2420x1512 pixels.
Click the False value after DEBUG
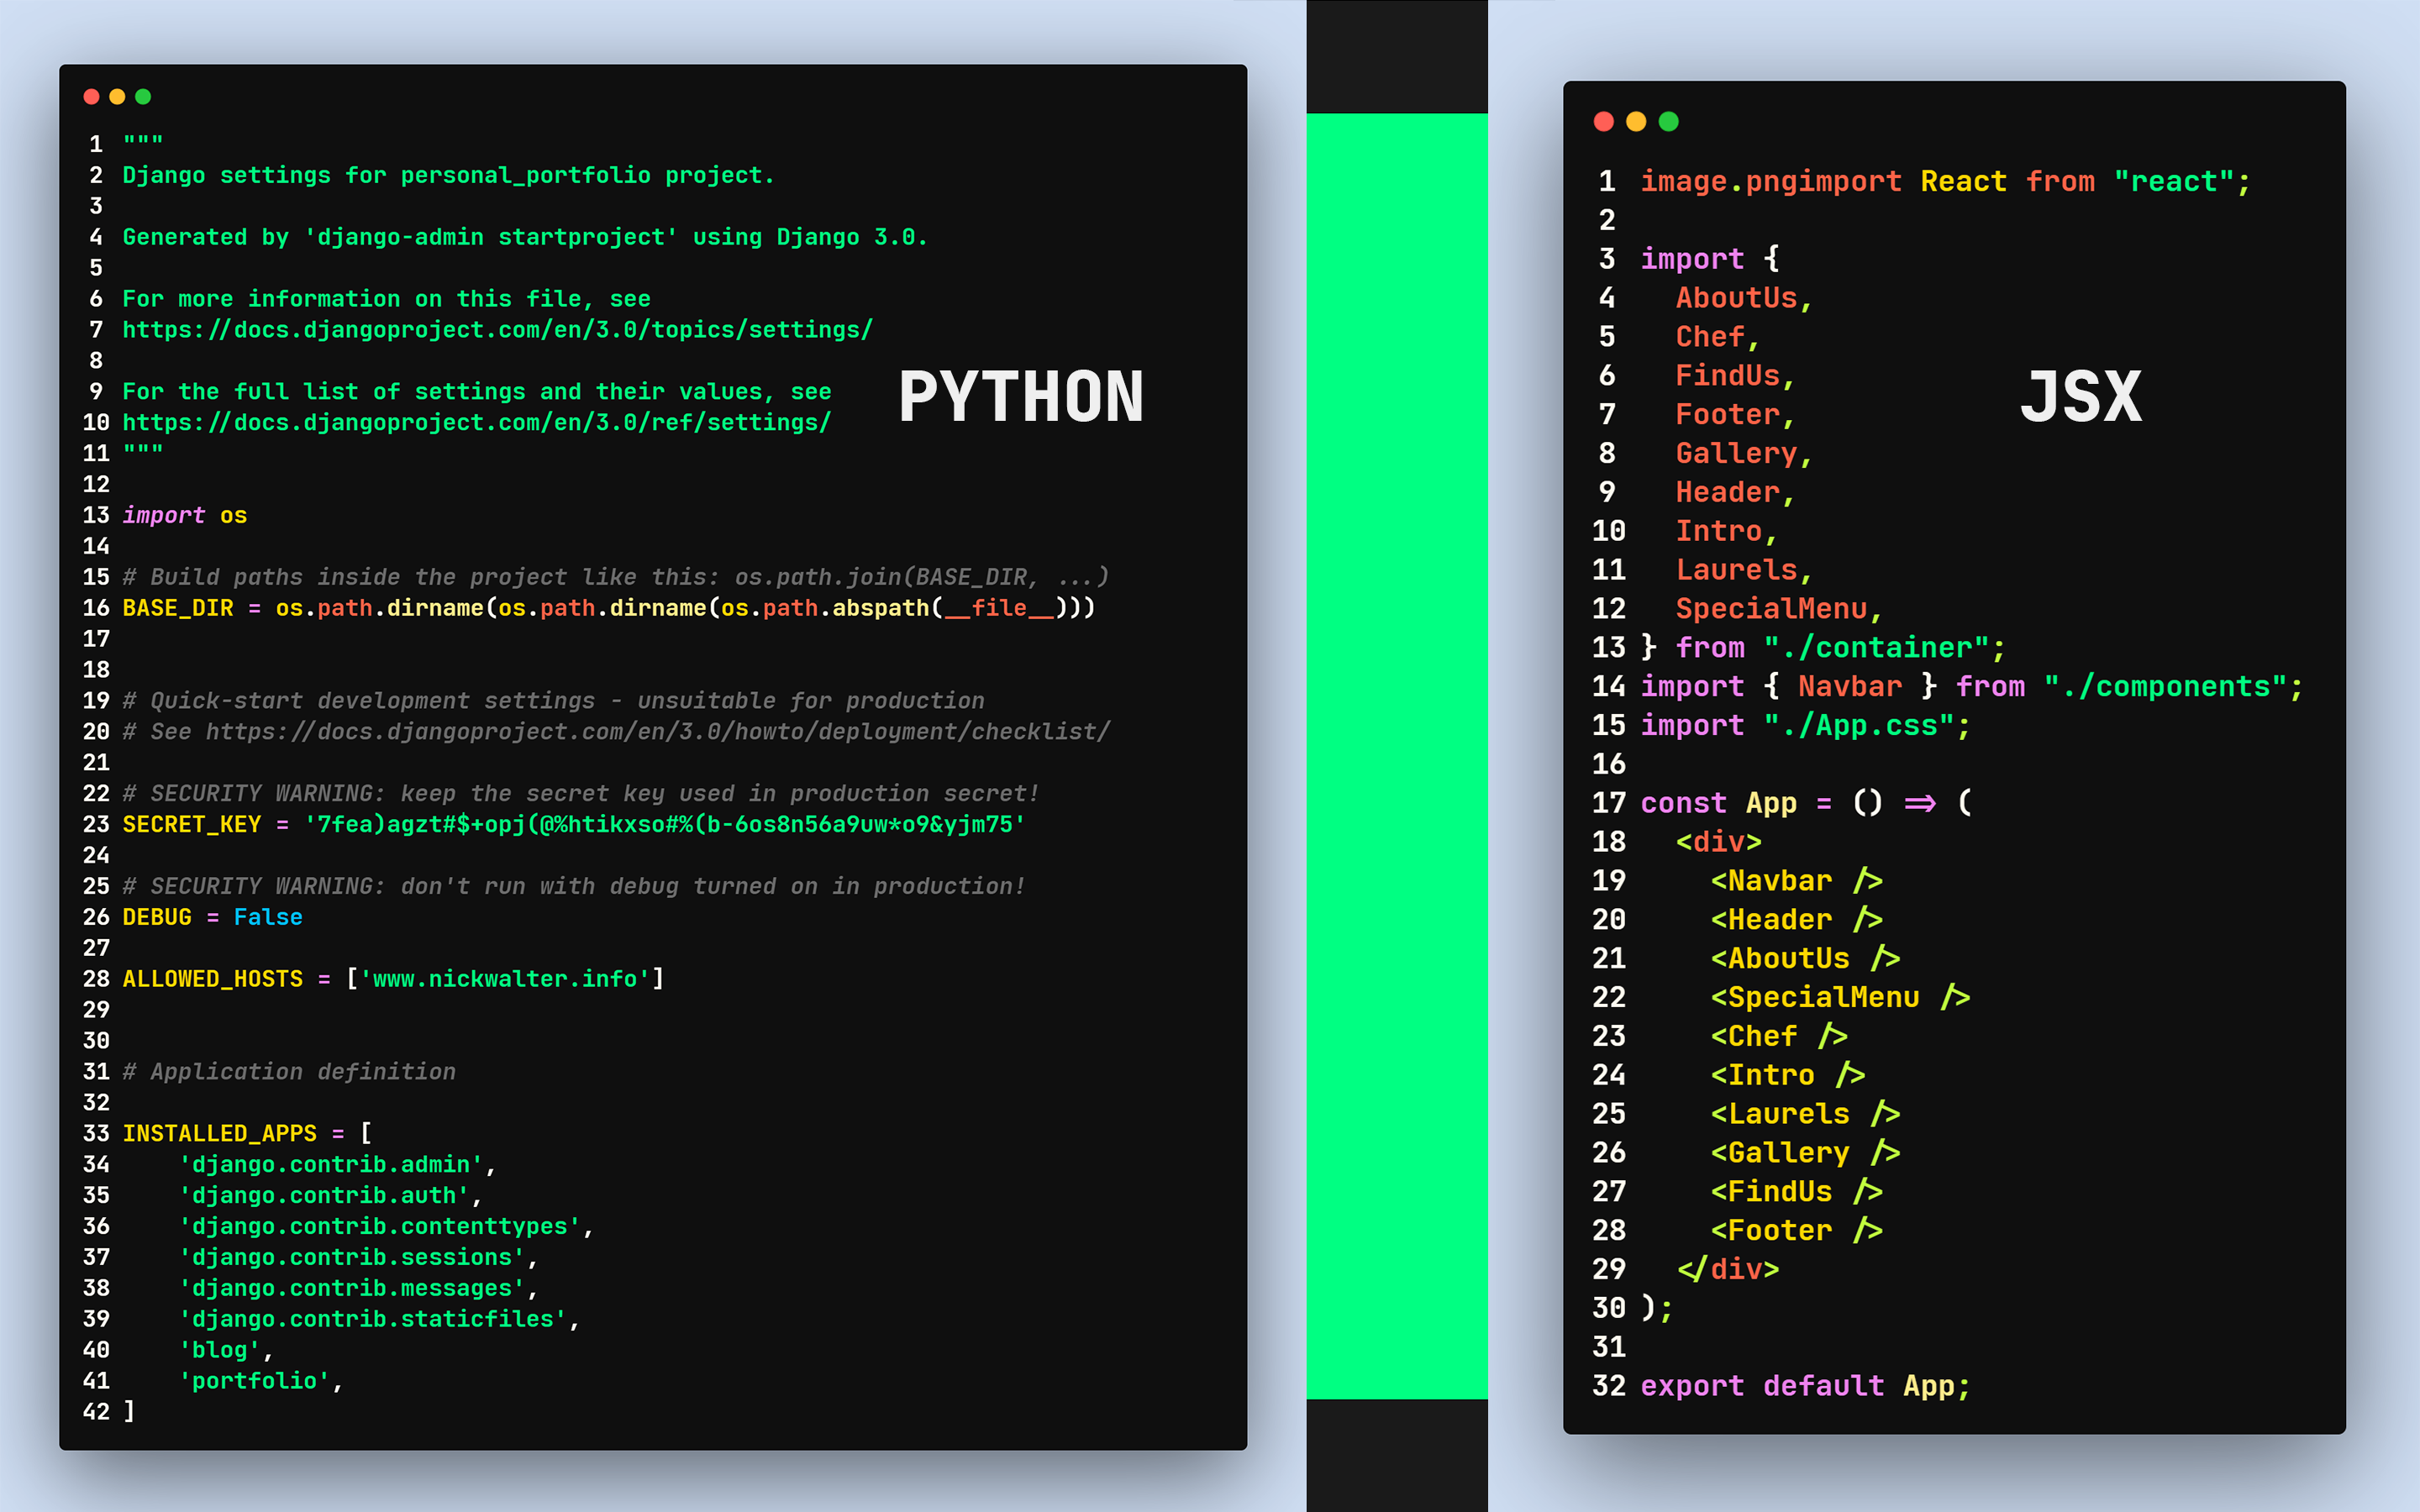[x=267, y=917]
